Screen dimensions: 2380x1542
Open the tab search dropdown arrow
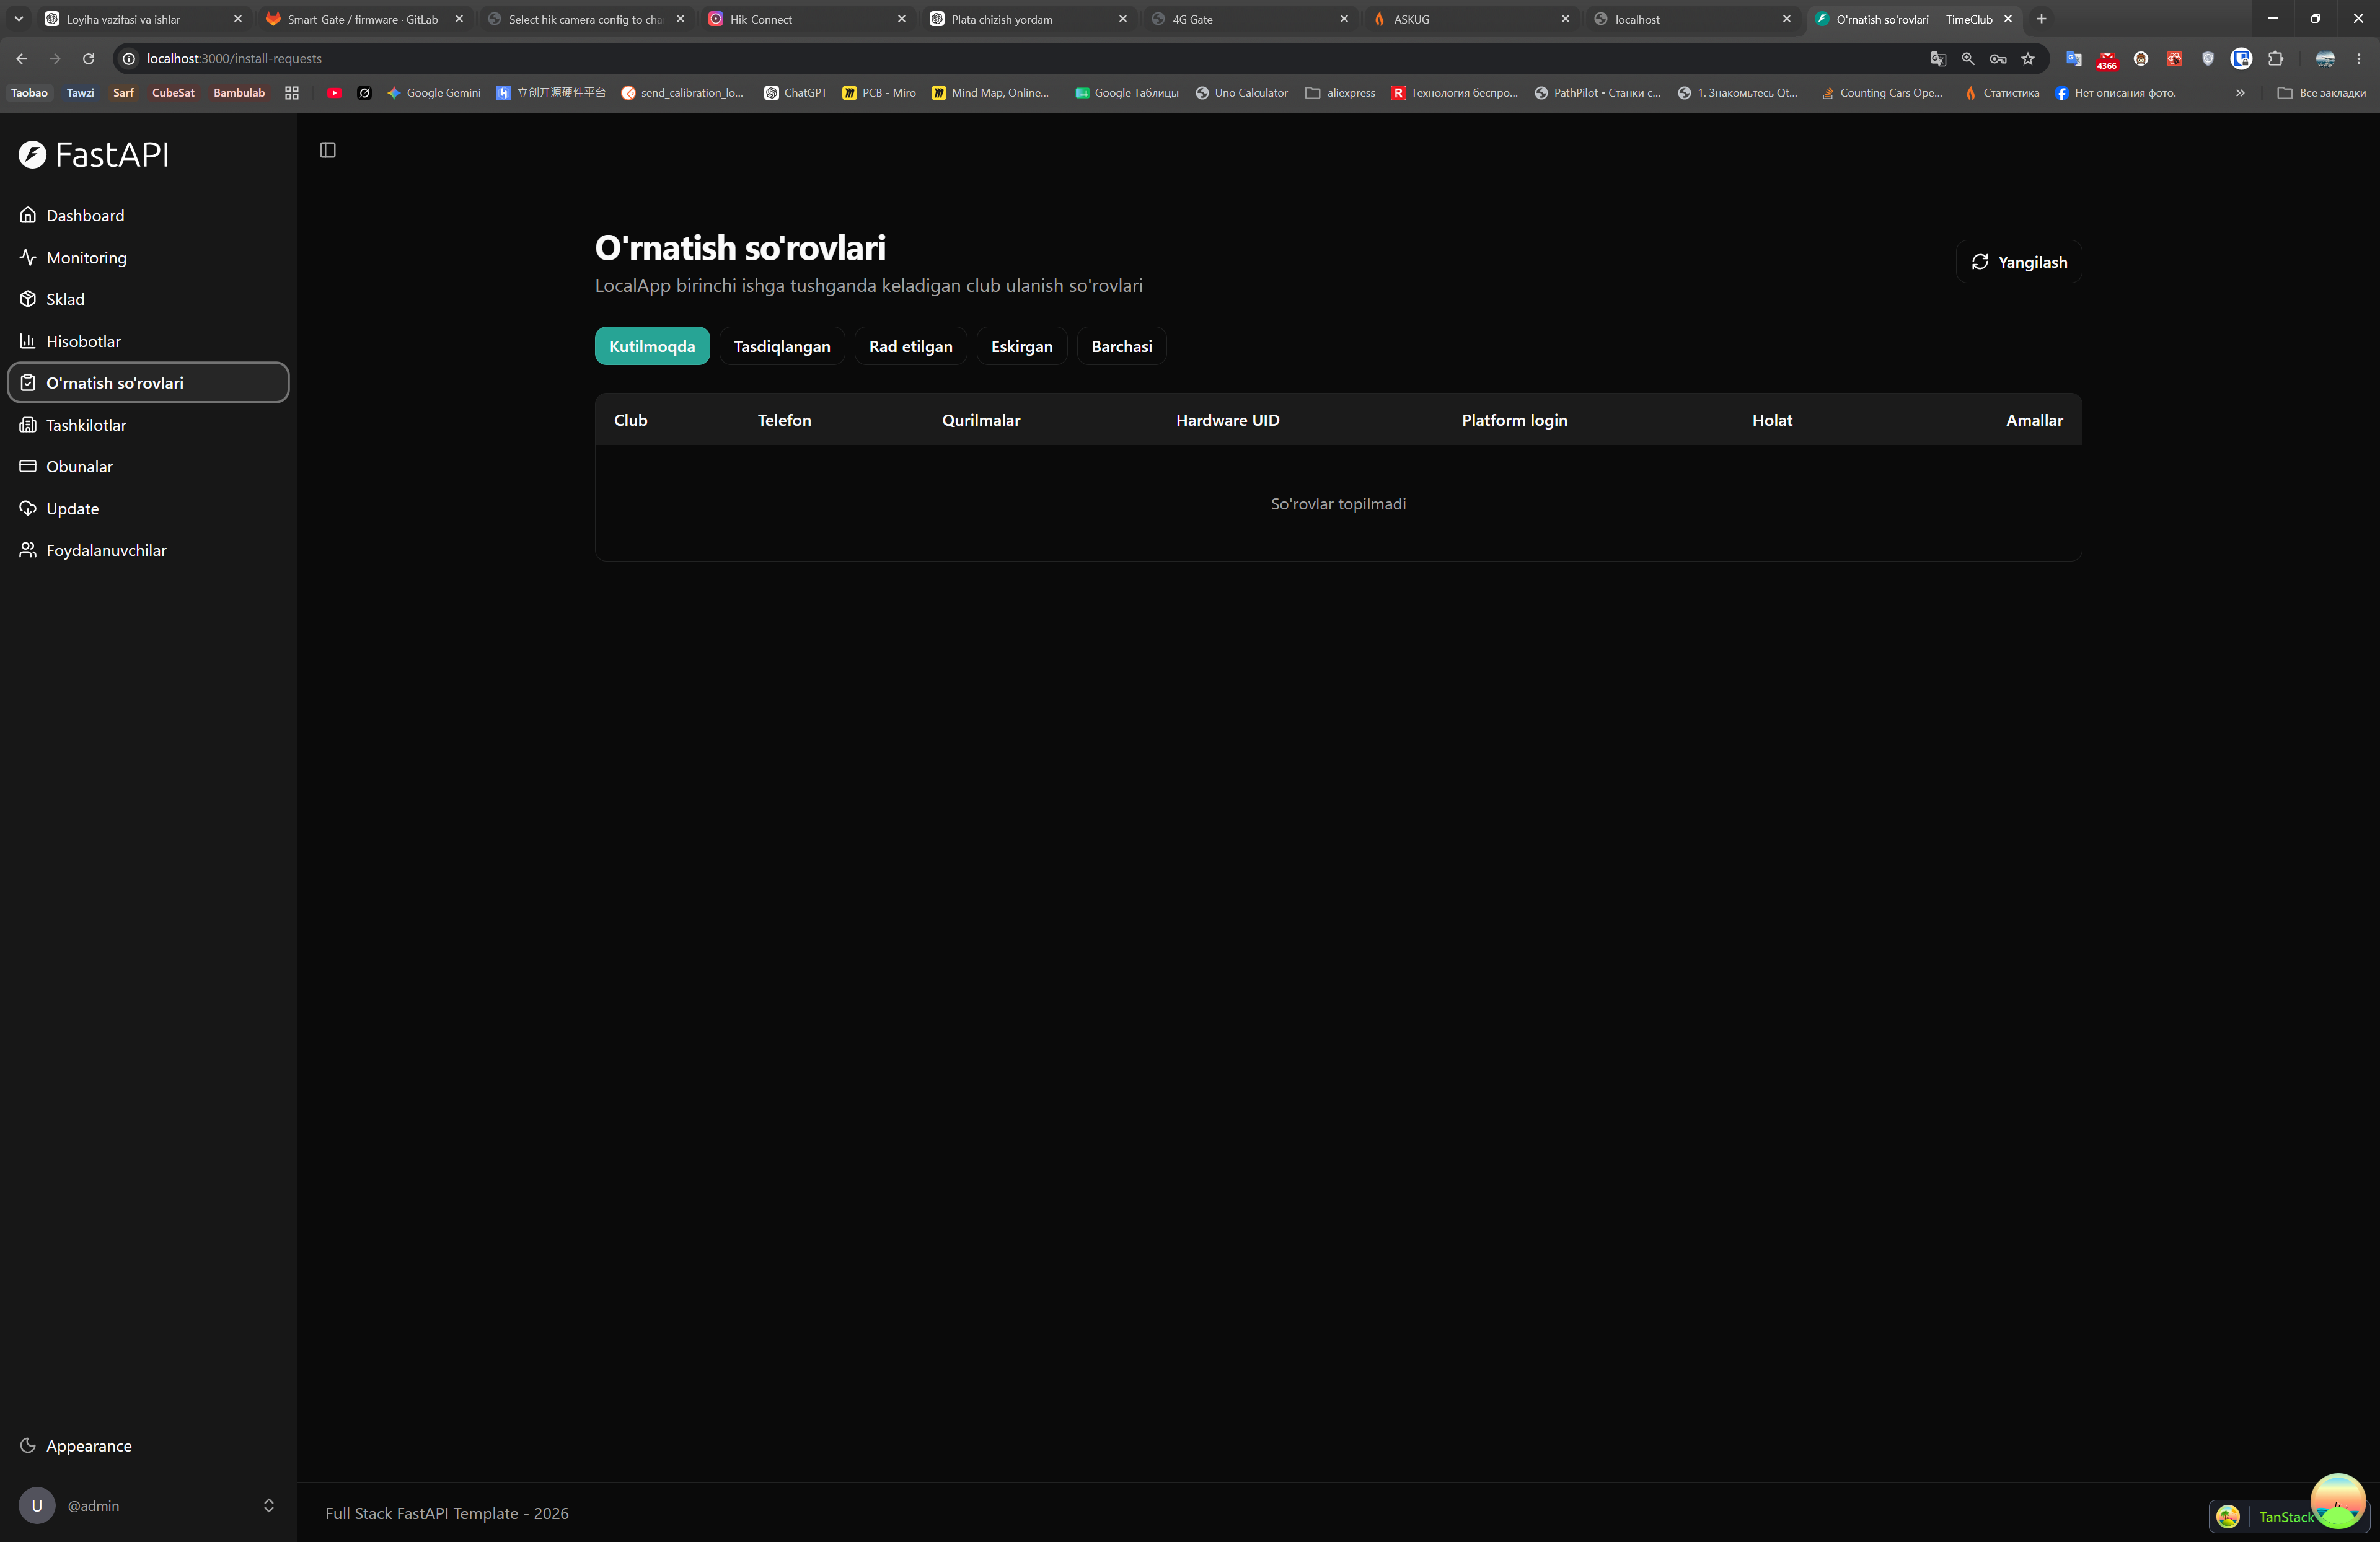click(18, 19)
